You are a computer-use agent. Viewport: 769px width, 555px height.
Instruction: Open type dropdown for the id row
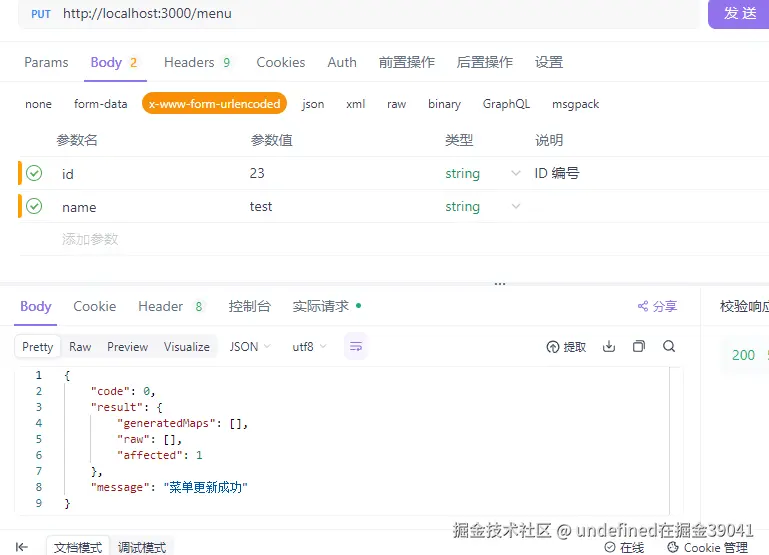(x=515, y=173)
